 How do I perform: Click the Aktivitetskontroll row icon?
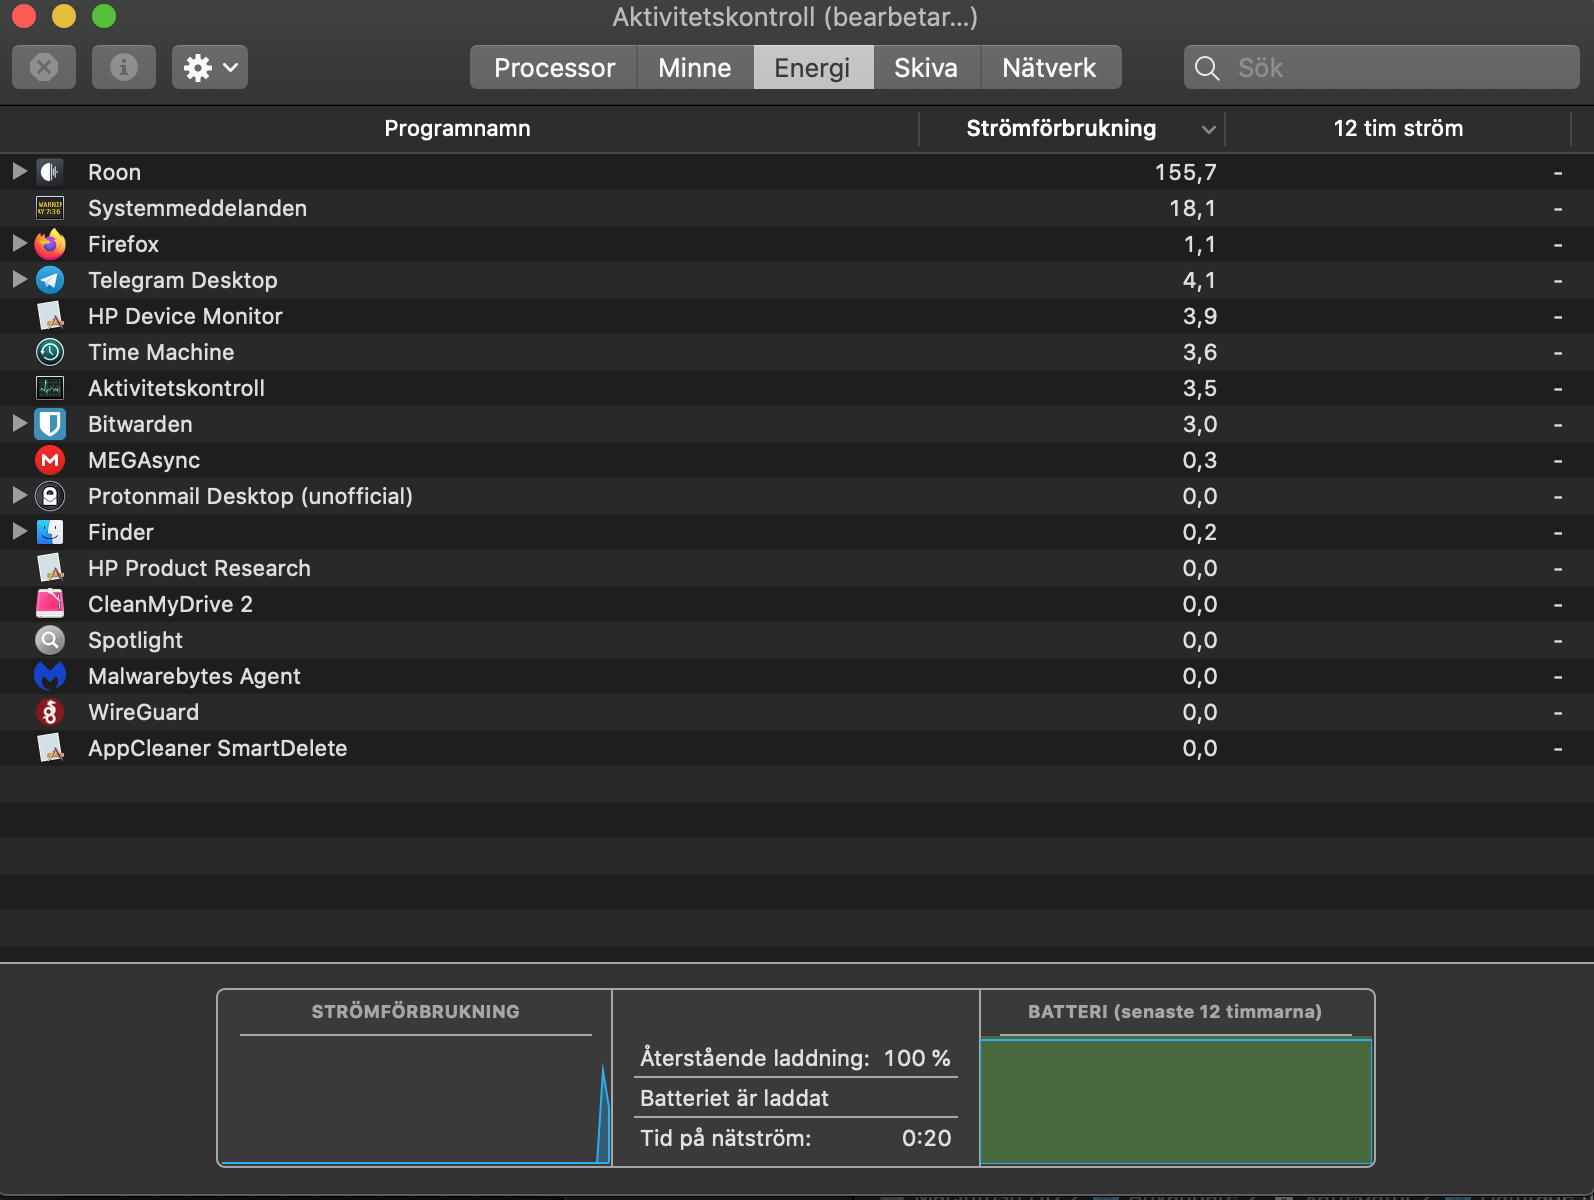pyautogui.click(x=50, y=388)
